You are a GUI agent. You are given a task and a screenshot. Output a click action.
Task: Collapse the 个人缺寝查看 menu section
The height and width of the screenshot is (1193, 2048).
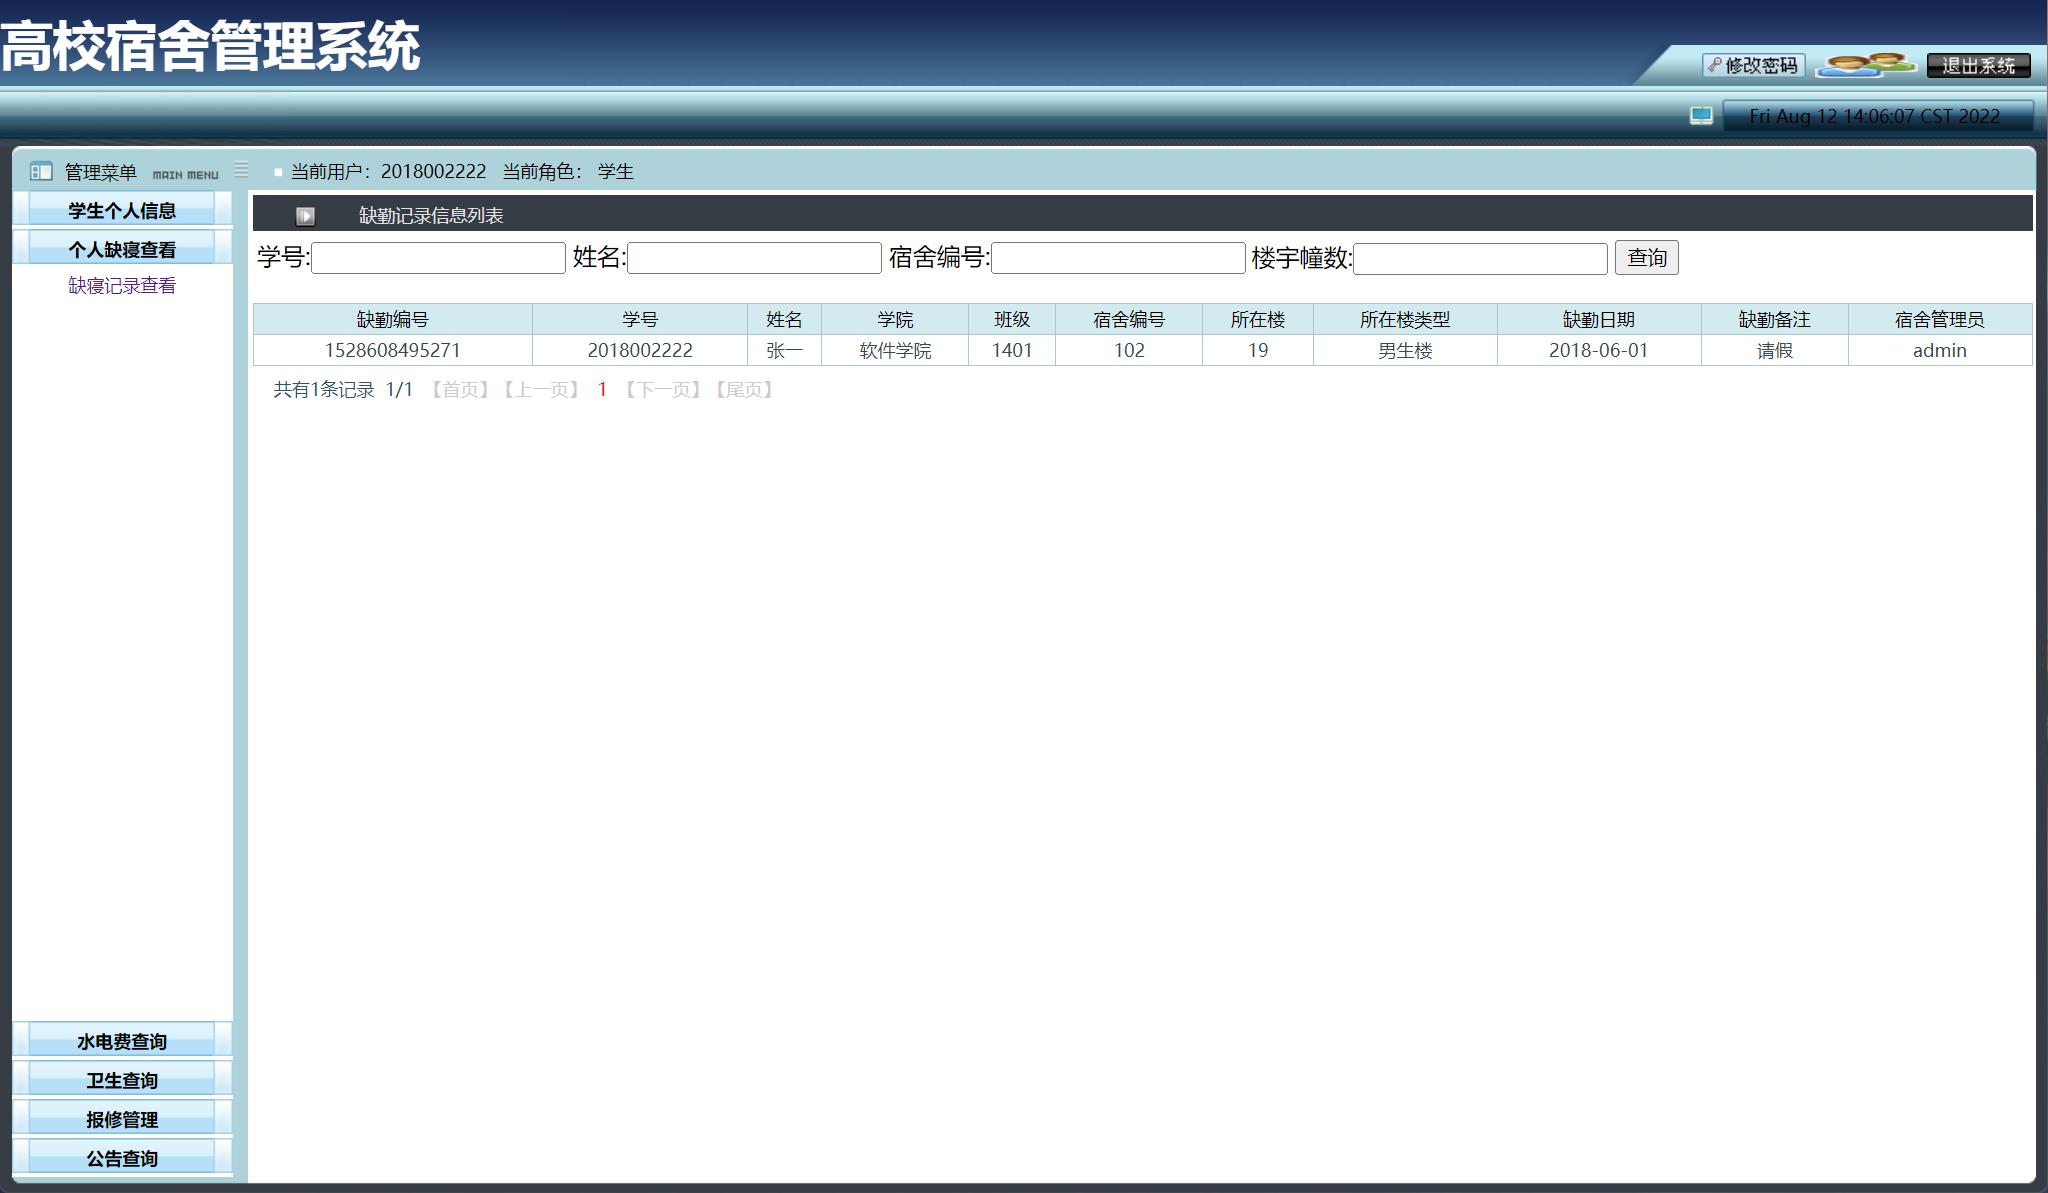click(x=122, y=249)
